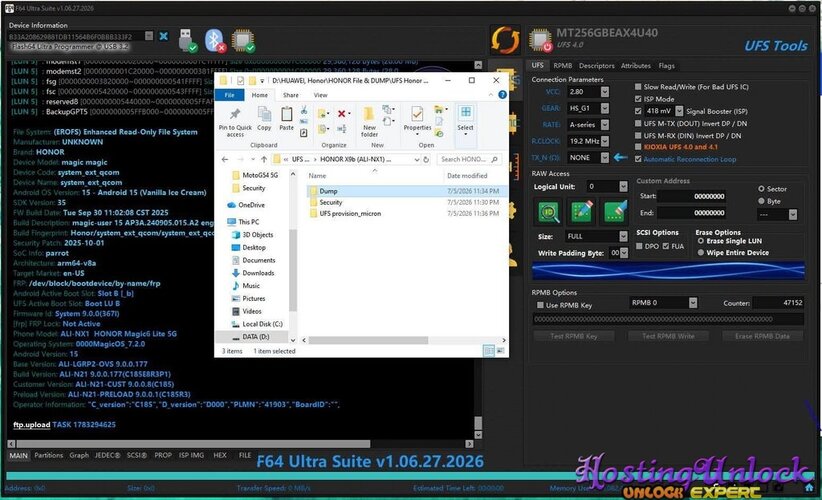Open the Write Padding Byte dropdown
Image resolution: width=822 pixels, height=500 pixels.
(x=624, y=253)
